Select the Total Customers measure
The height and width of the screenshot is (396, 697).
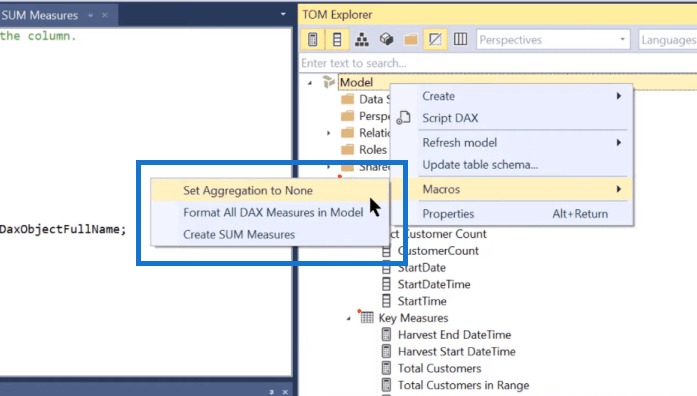(x=439, y=368)
